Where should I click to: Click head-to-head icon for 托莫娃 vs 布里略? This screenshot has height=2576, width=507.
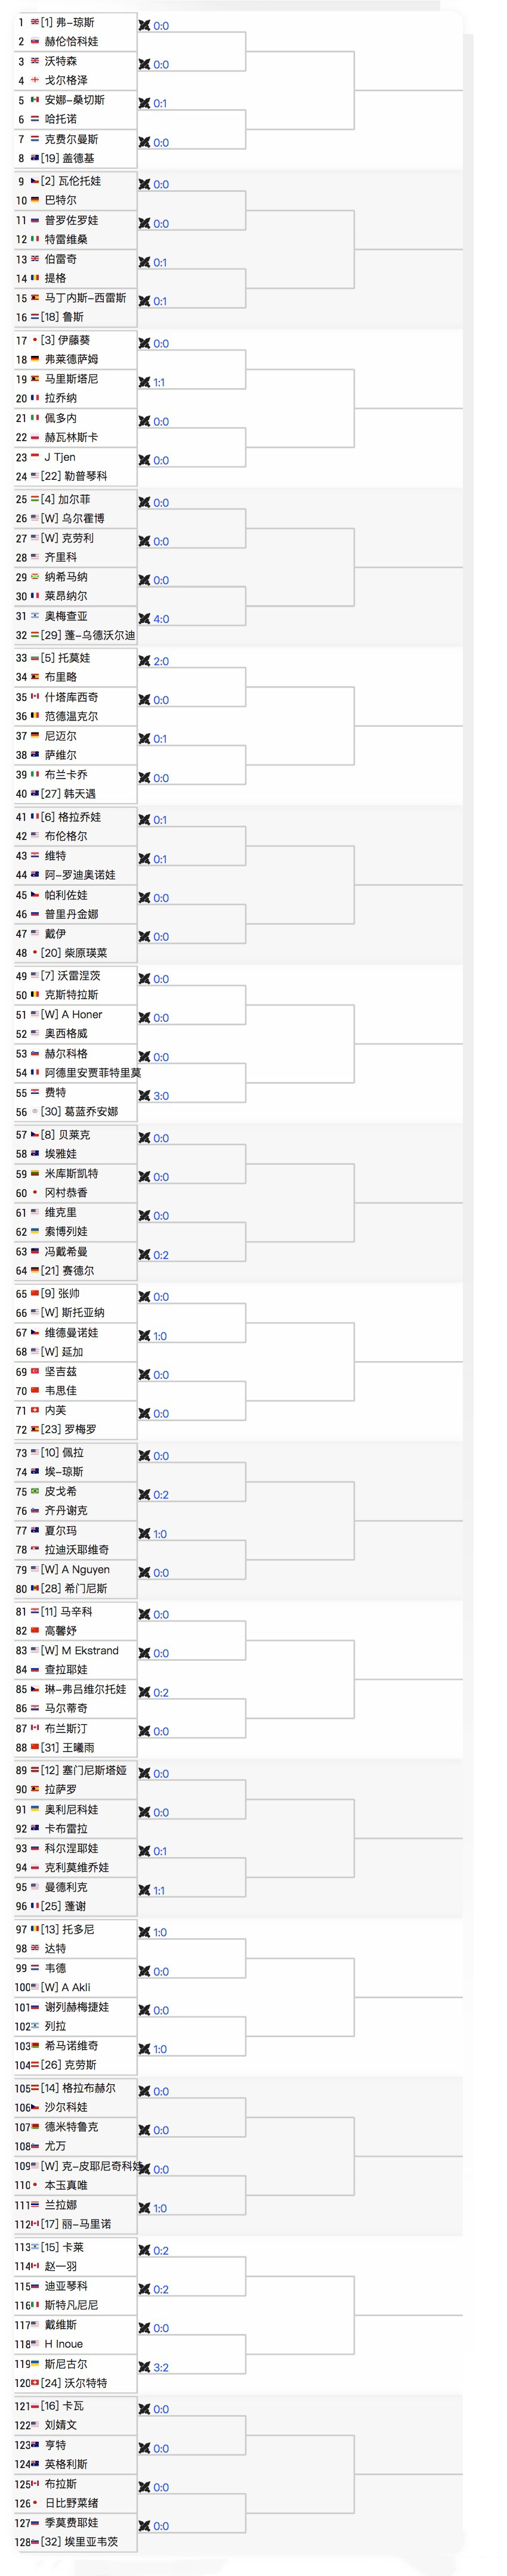pos(144,661)
